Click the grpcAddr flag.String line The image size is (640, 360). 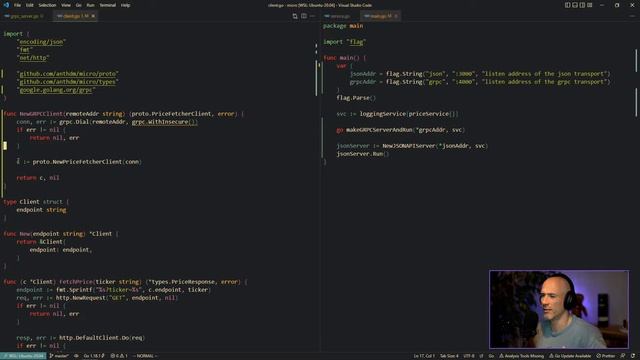(480, 82)
